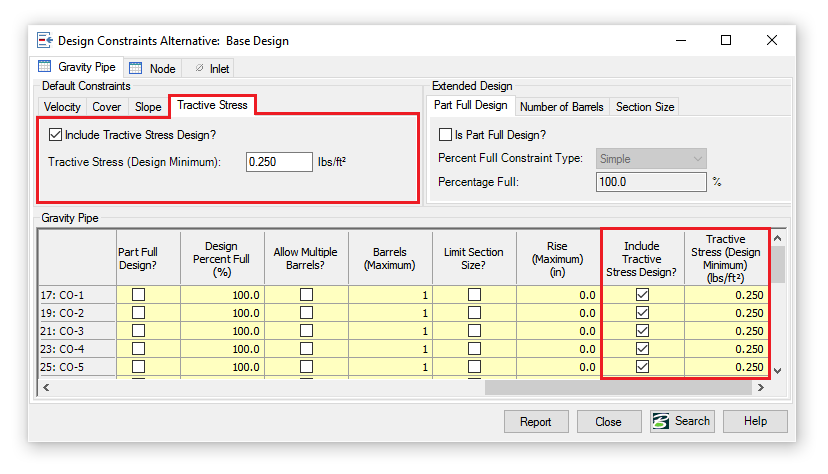Click the table's horizontal scrollbar right arrow
Image resolution: width=828 pixels, height=474 pixels.
761,387
